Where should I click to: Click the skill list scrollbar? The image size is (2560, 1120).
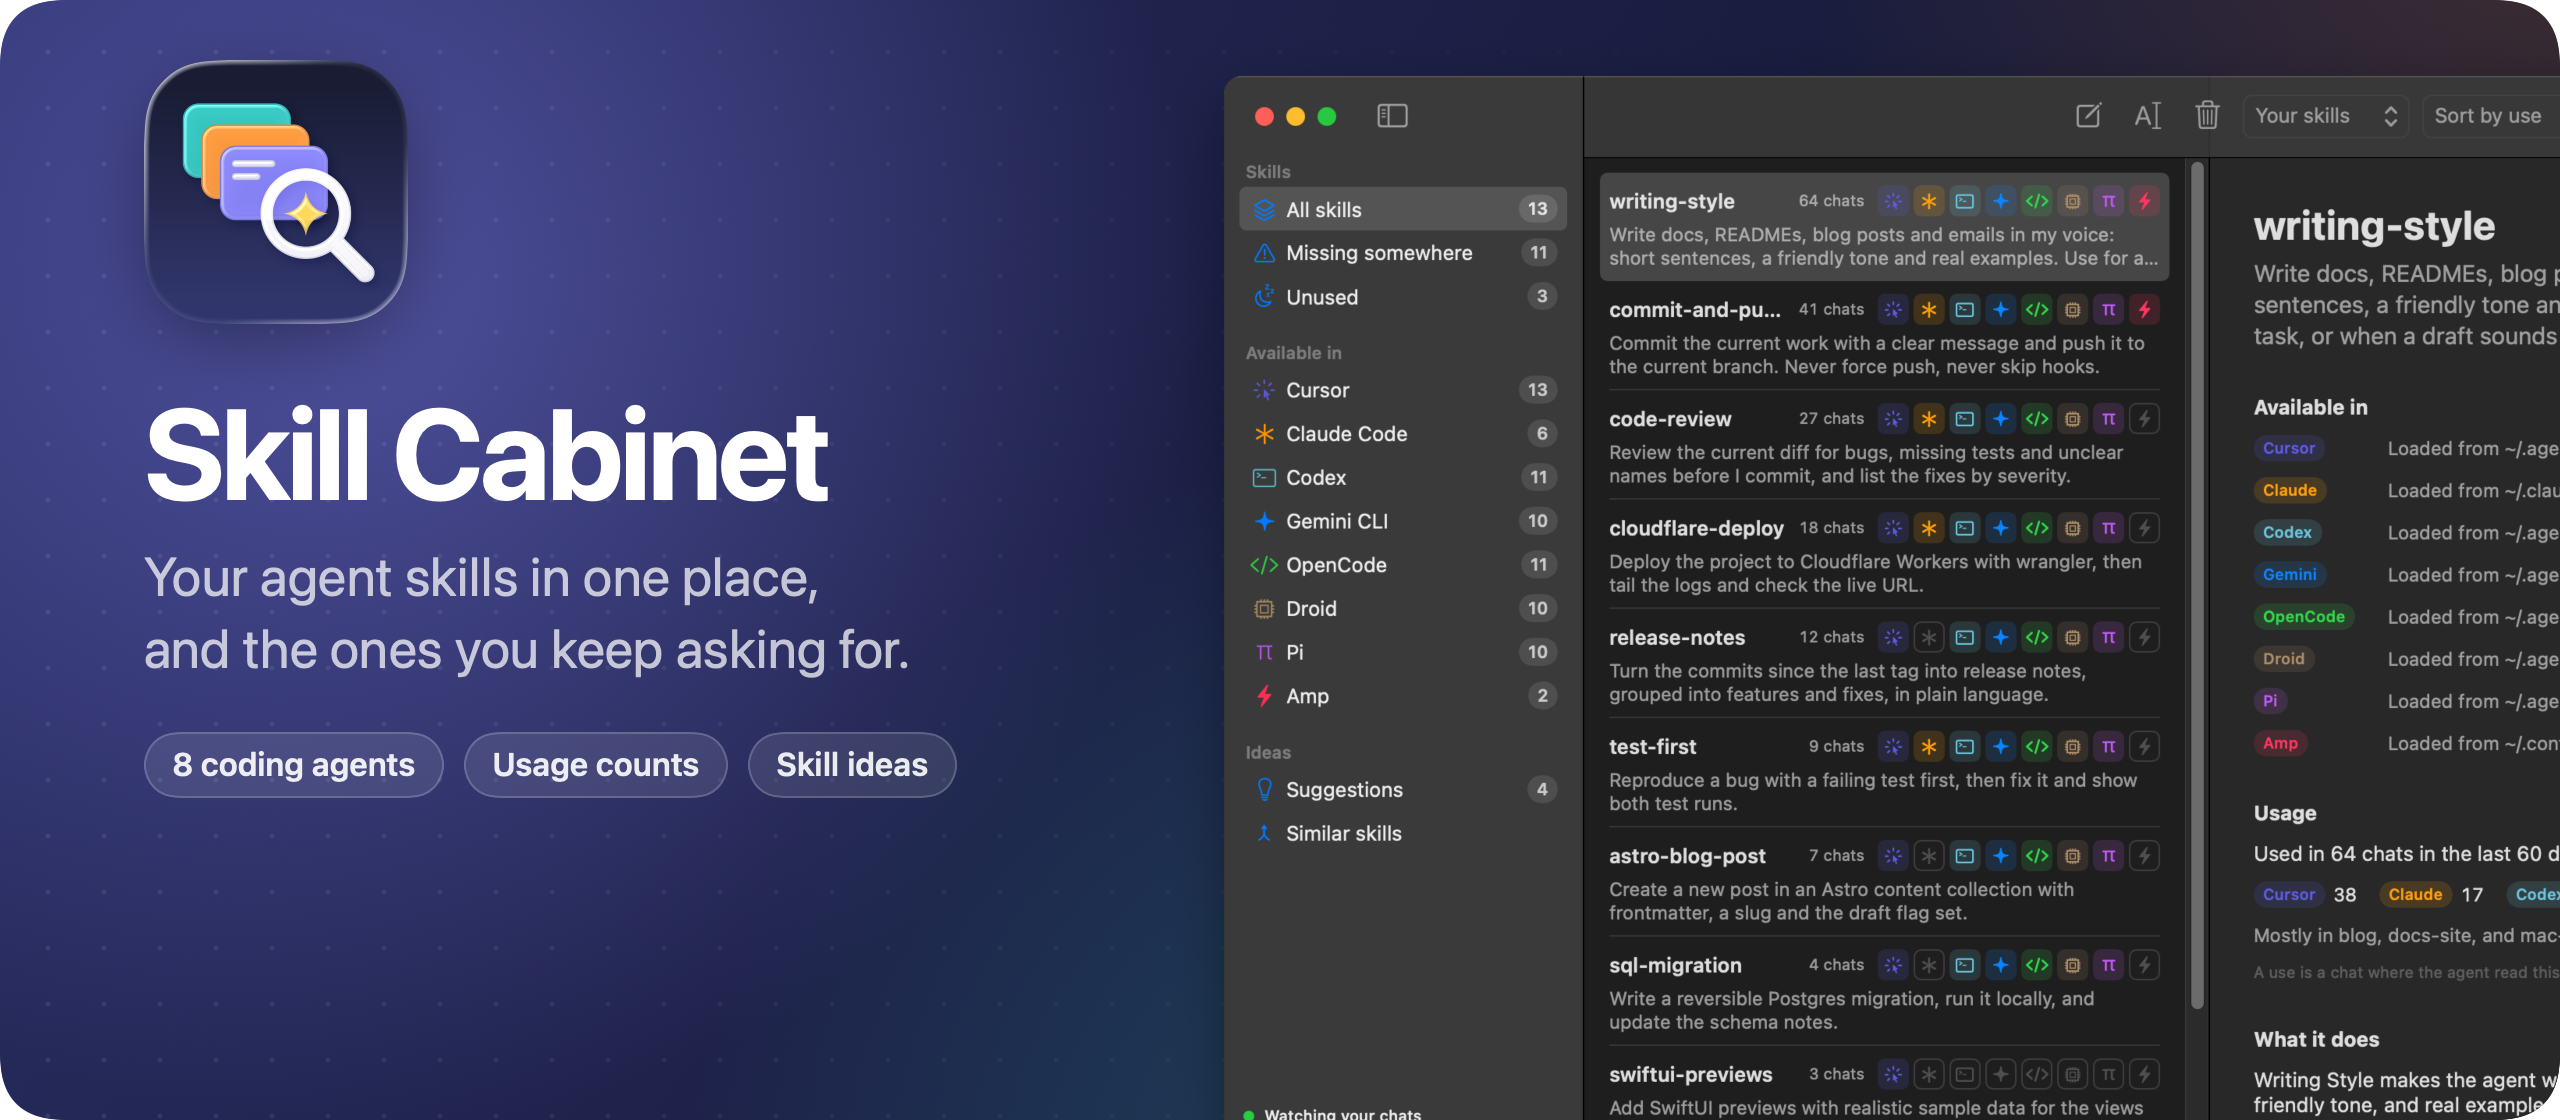coord(2197,585)
